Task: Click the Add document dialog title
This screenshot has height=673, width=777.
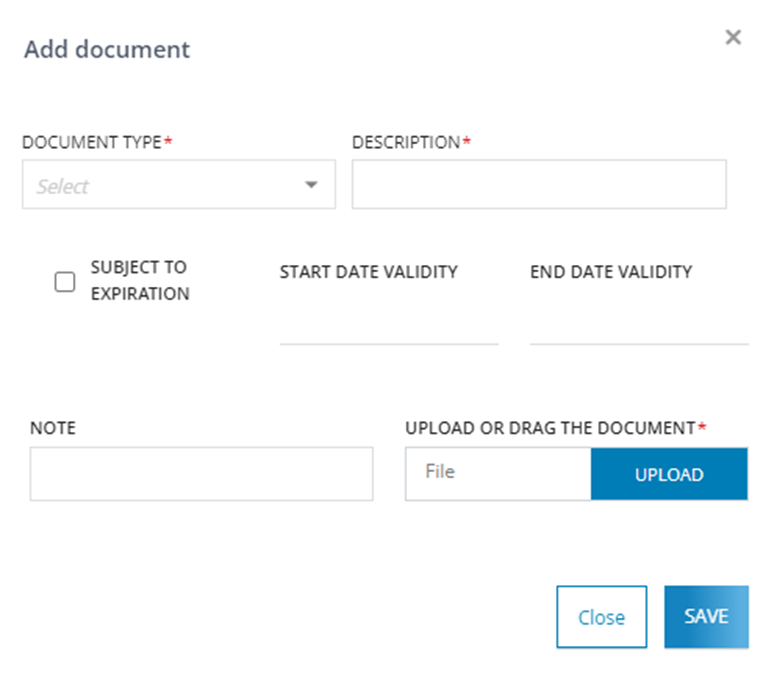Action: tap(107, 49)
